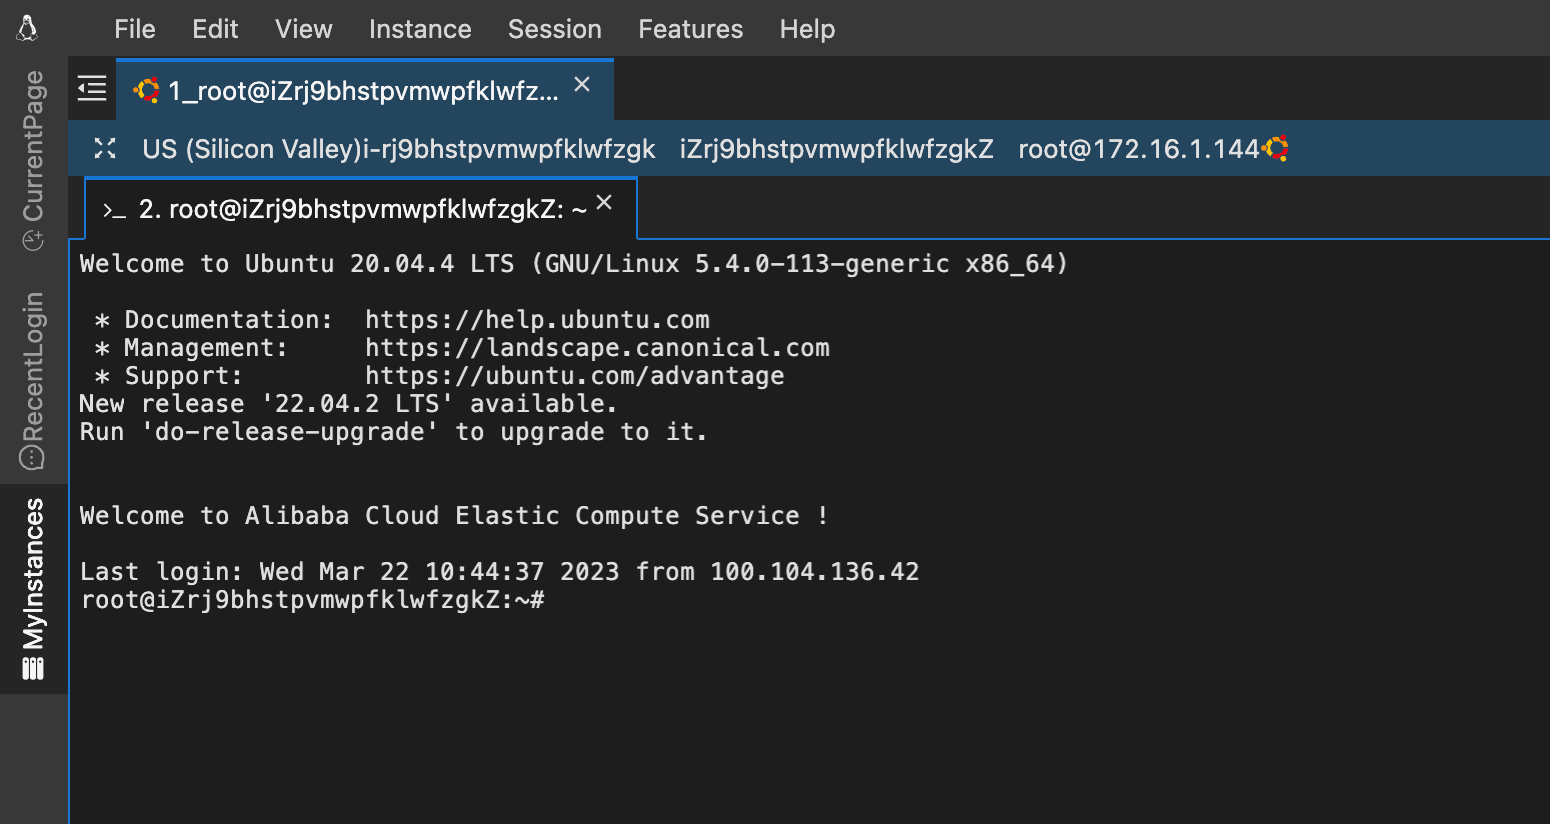Open the Instance menu
The image size is (1550, 824).
click(420, 29)
